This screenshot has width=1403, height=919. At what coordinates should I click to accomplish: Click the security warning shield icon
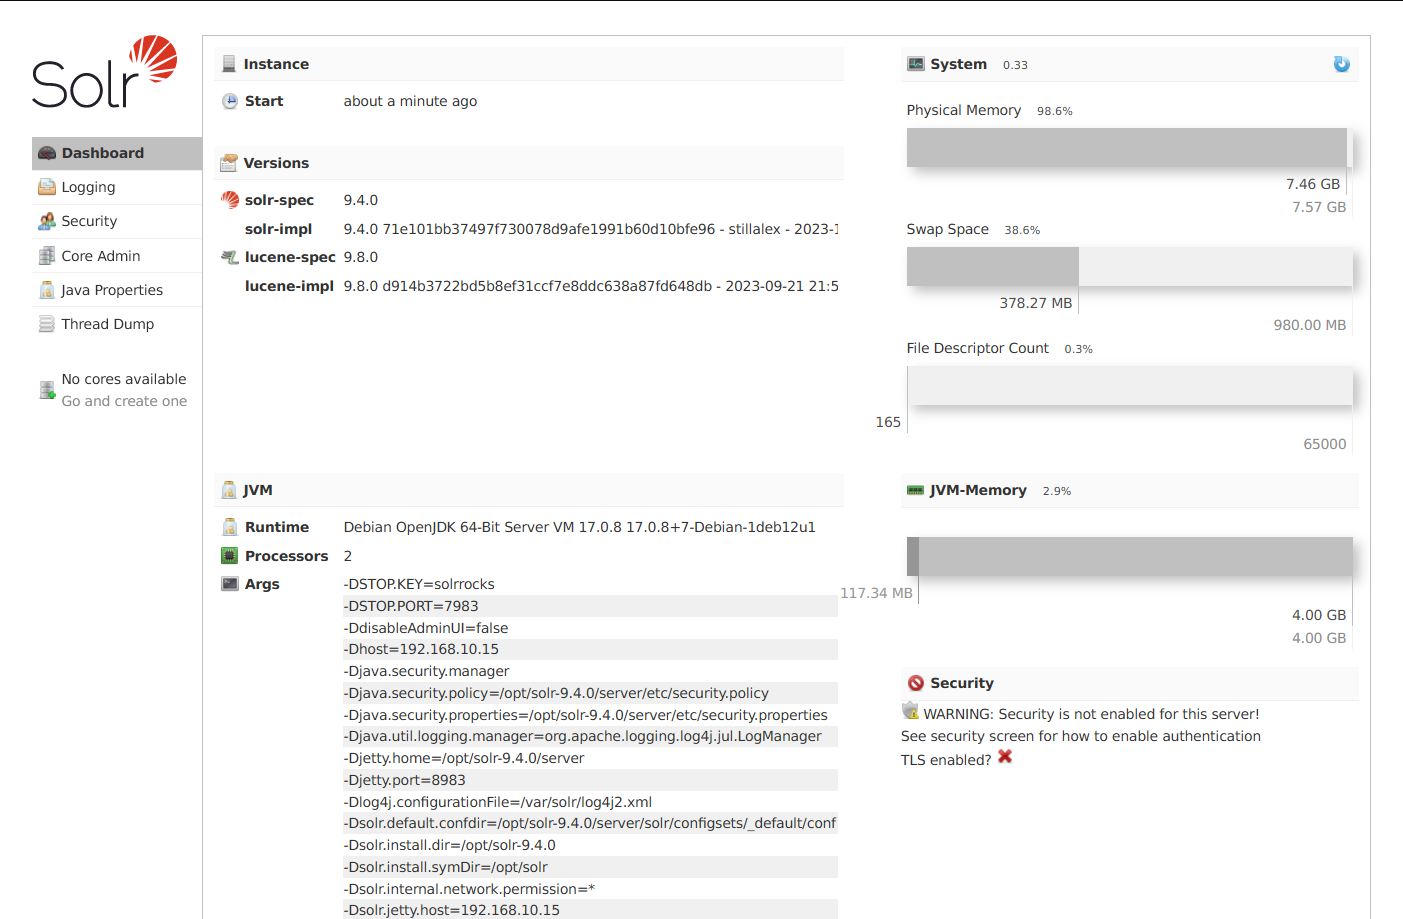pyautogui.click(x=910, y=711)
